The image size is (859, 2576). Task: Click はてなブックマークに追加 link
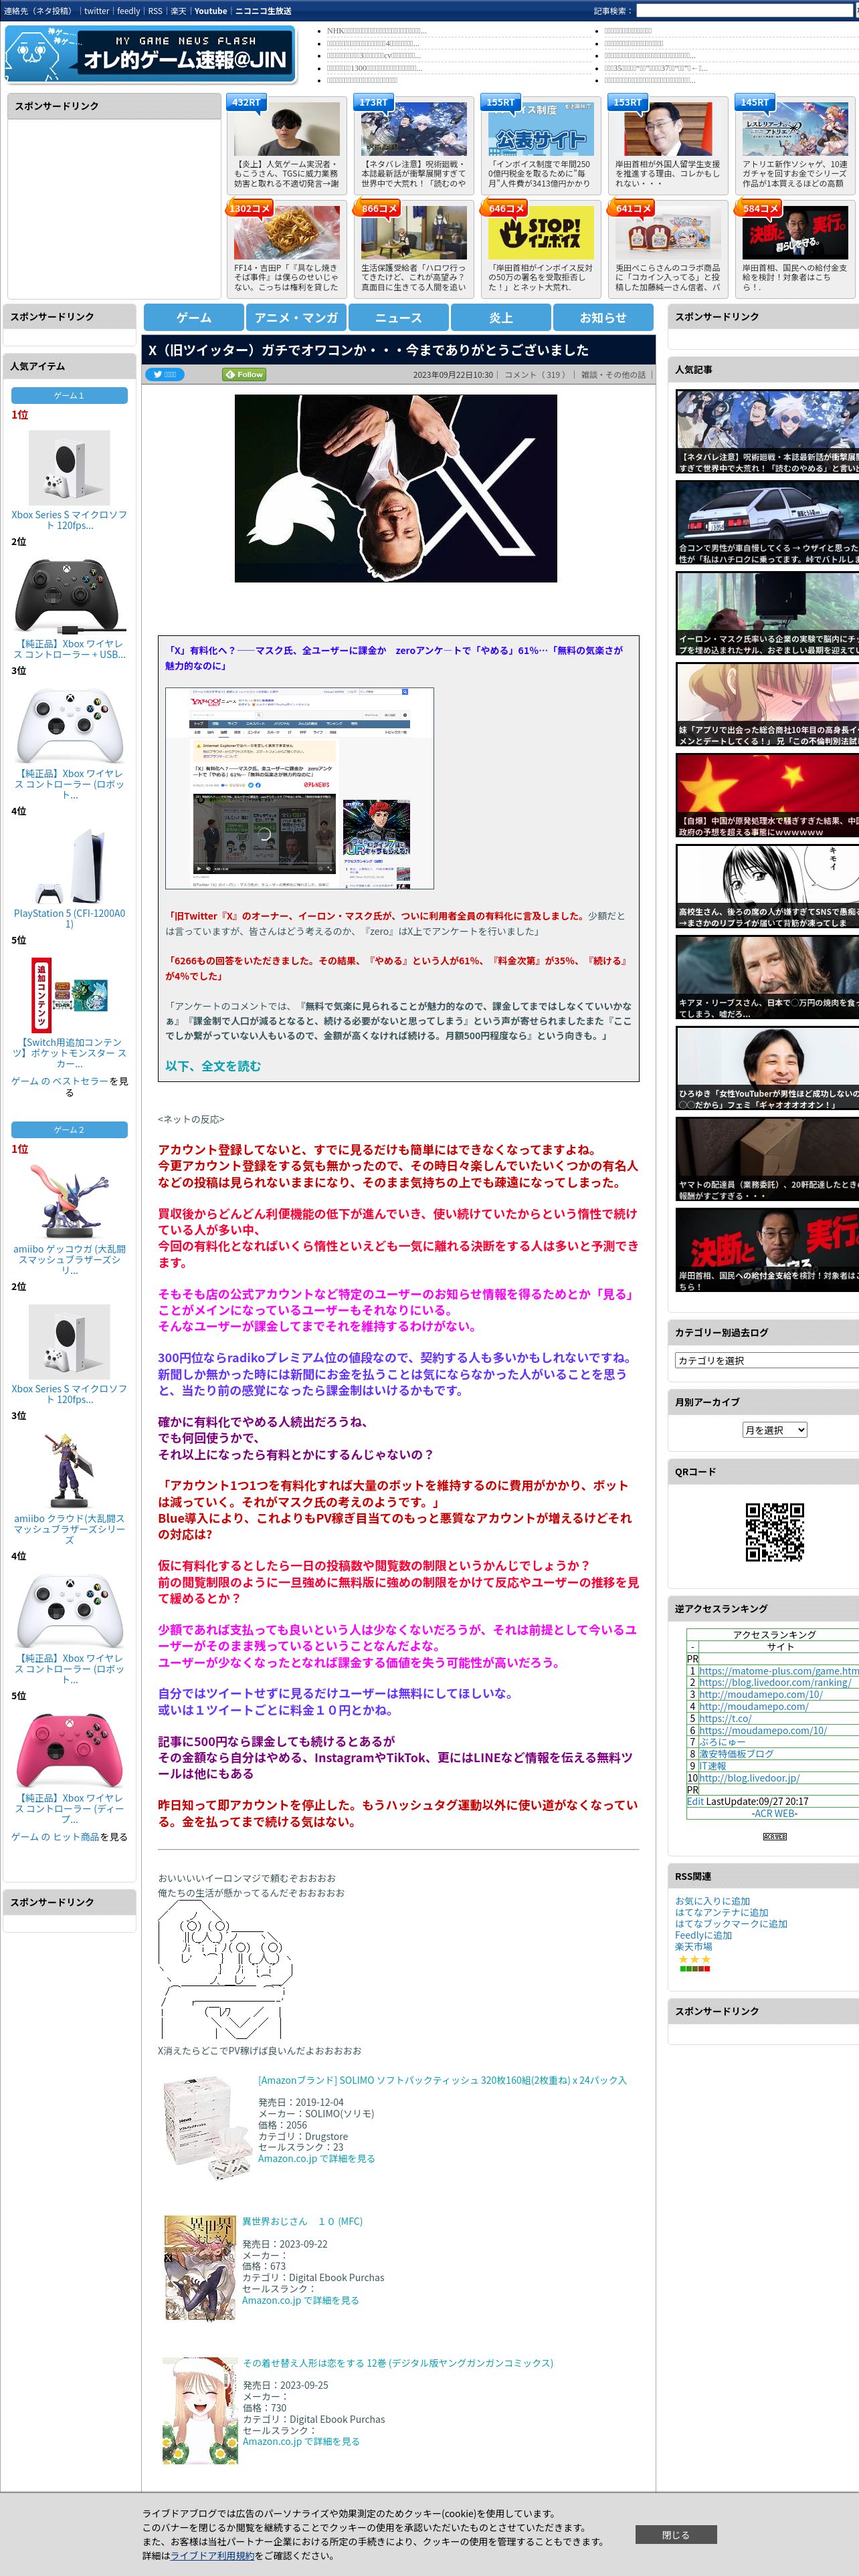[731, 1923]
